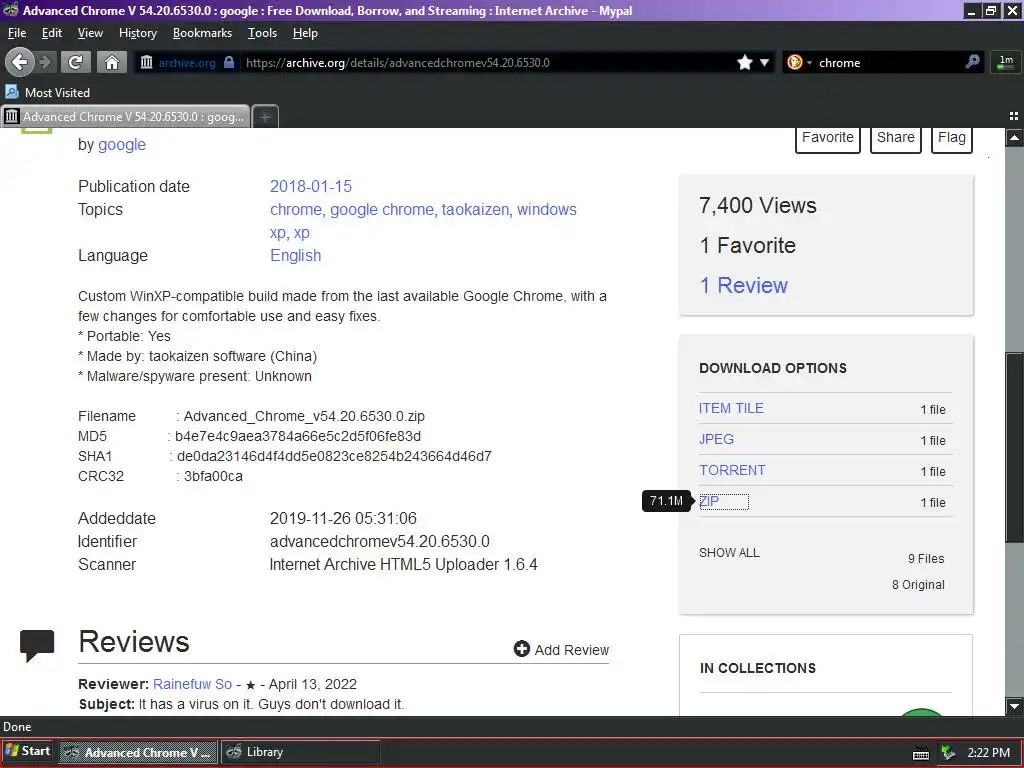The image size is (1024, 768).
Task: Open a new tab with plus button
Action: pos(265,117)
